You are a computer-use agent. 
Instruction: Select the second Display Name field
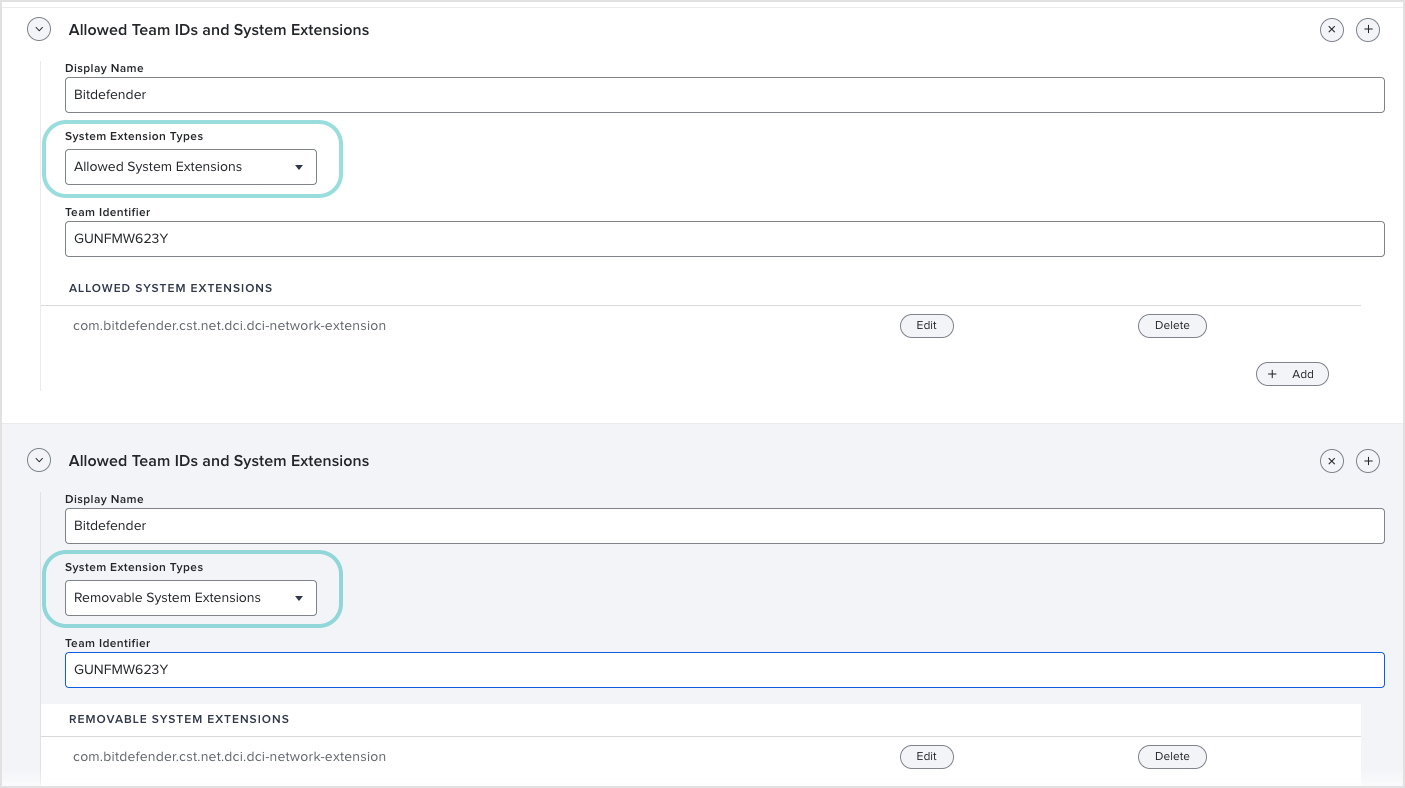tap(400, 525)
